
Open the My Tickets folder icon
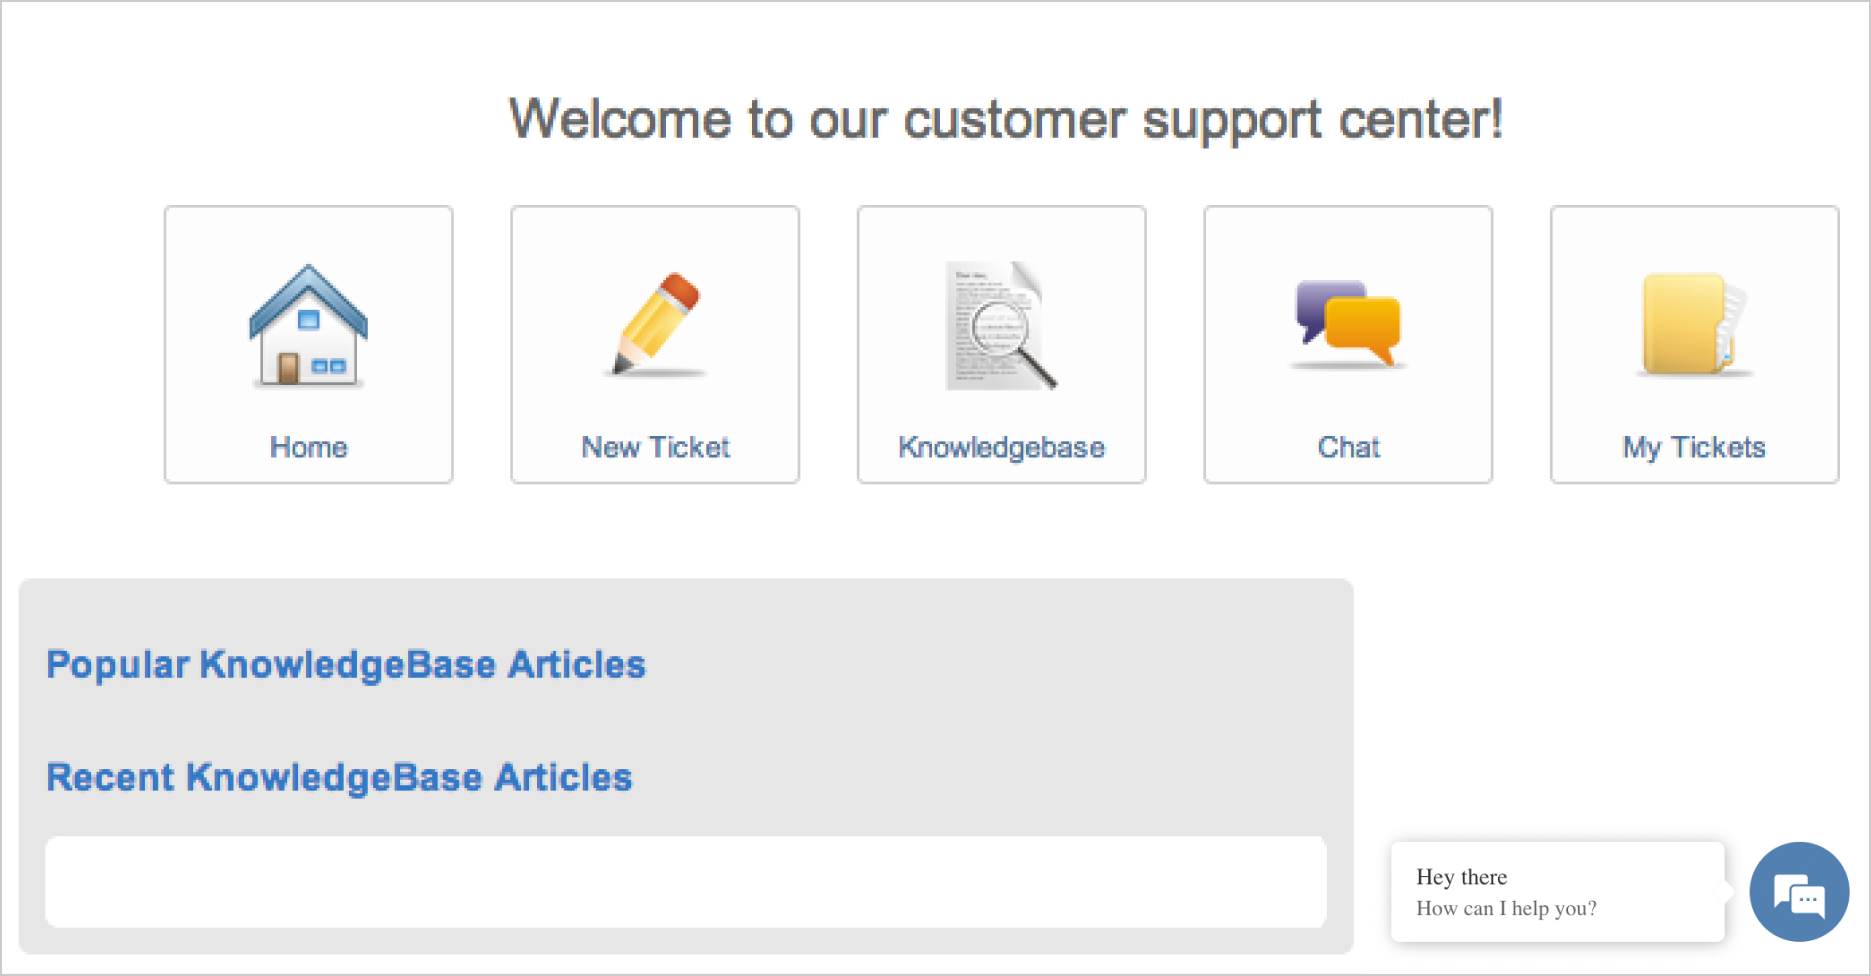pos(1695,324)
